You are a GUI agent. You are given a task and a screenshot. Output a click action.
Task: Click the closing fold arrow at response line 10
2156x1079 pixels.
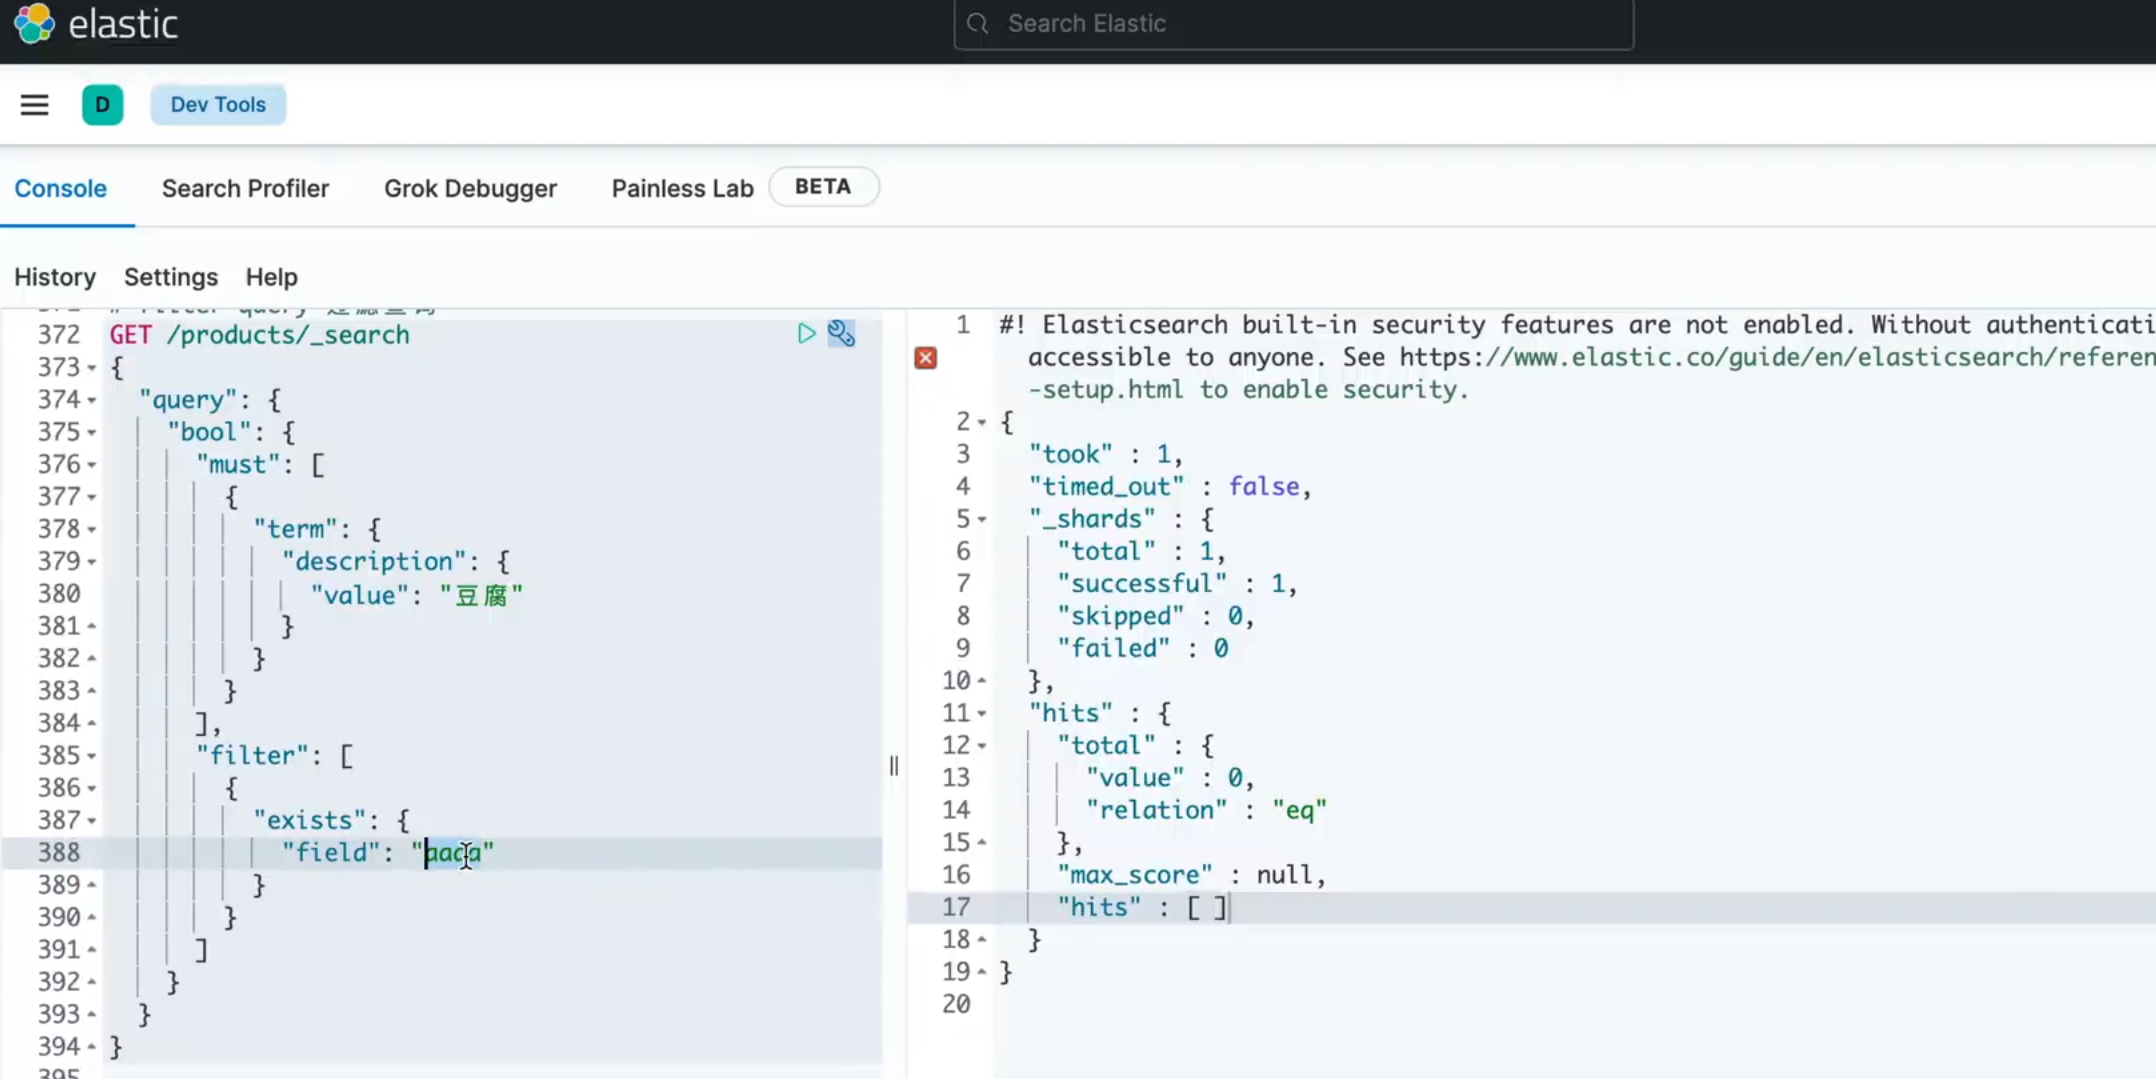point(982,680)
